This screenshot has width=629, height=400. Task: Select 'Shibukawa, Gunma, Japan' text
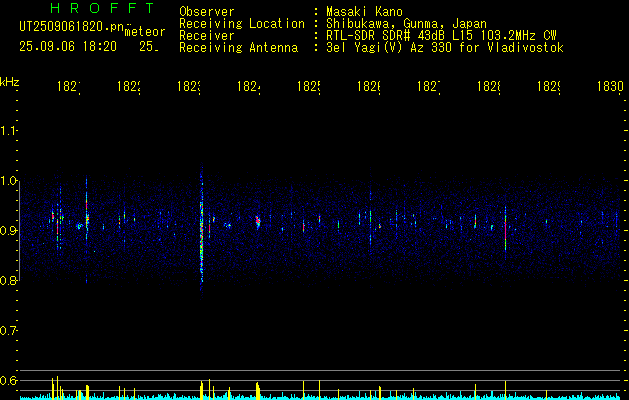pos(406,24)
